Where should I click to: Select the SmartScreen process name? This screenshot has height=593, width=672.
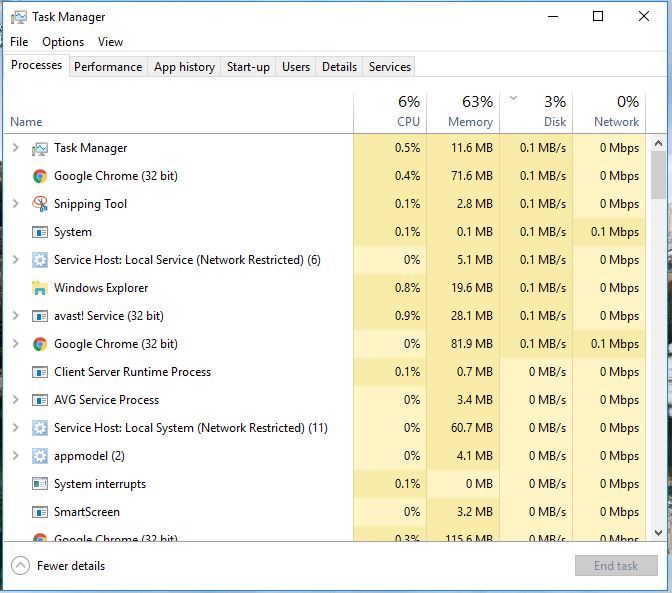87,512
